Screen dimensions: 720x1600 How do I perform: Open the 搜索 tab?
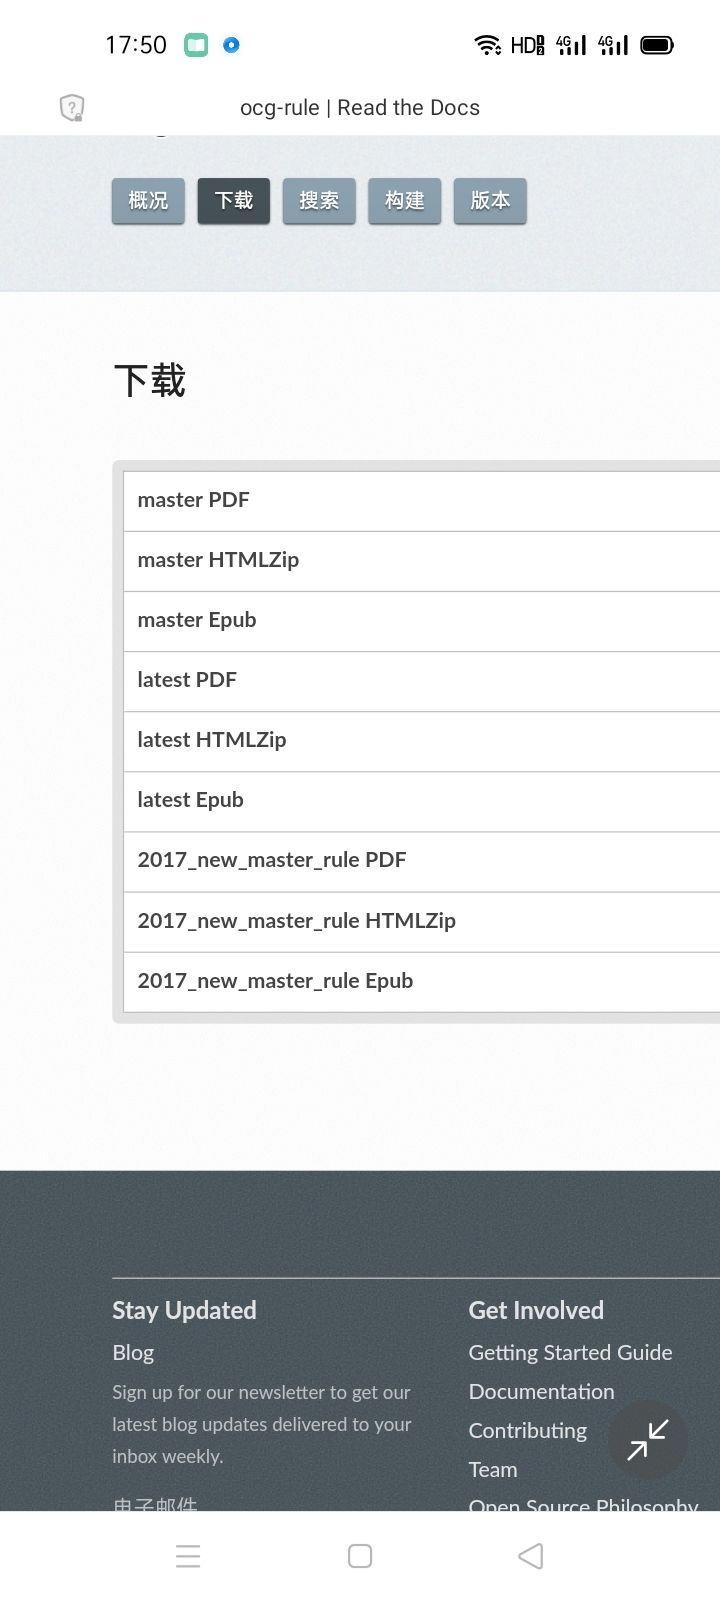319,201
